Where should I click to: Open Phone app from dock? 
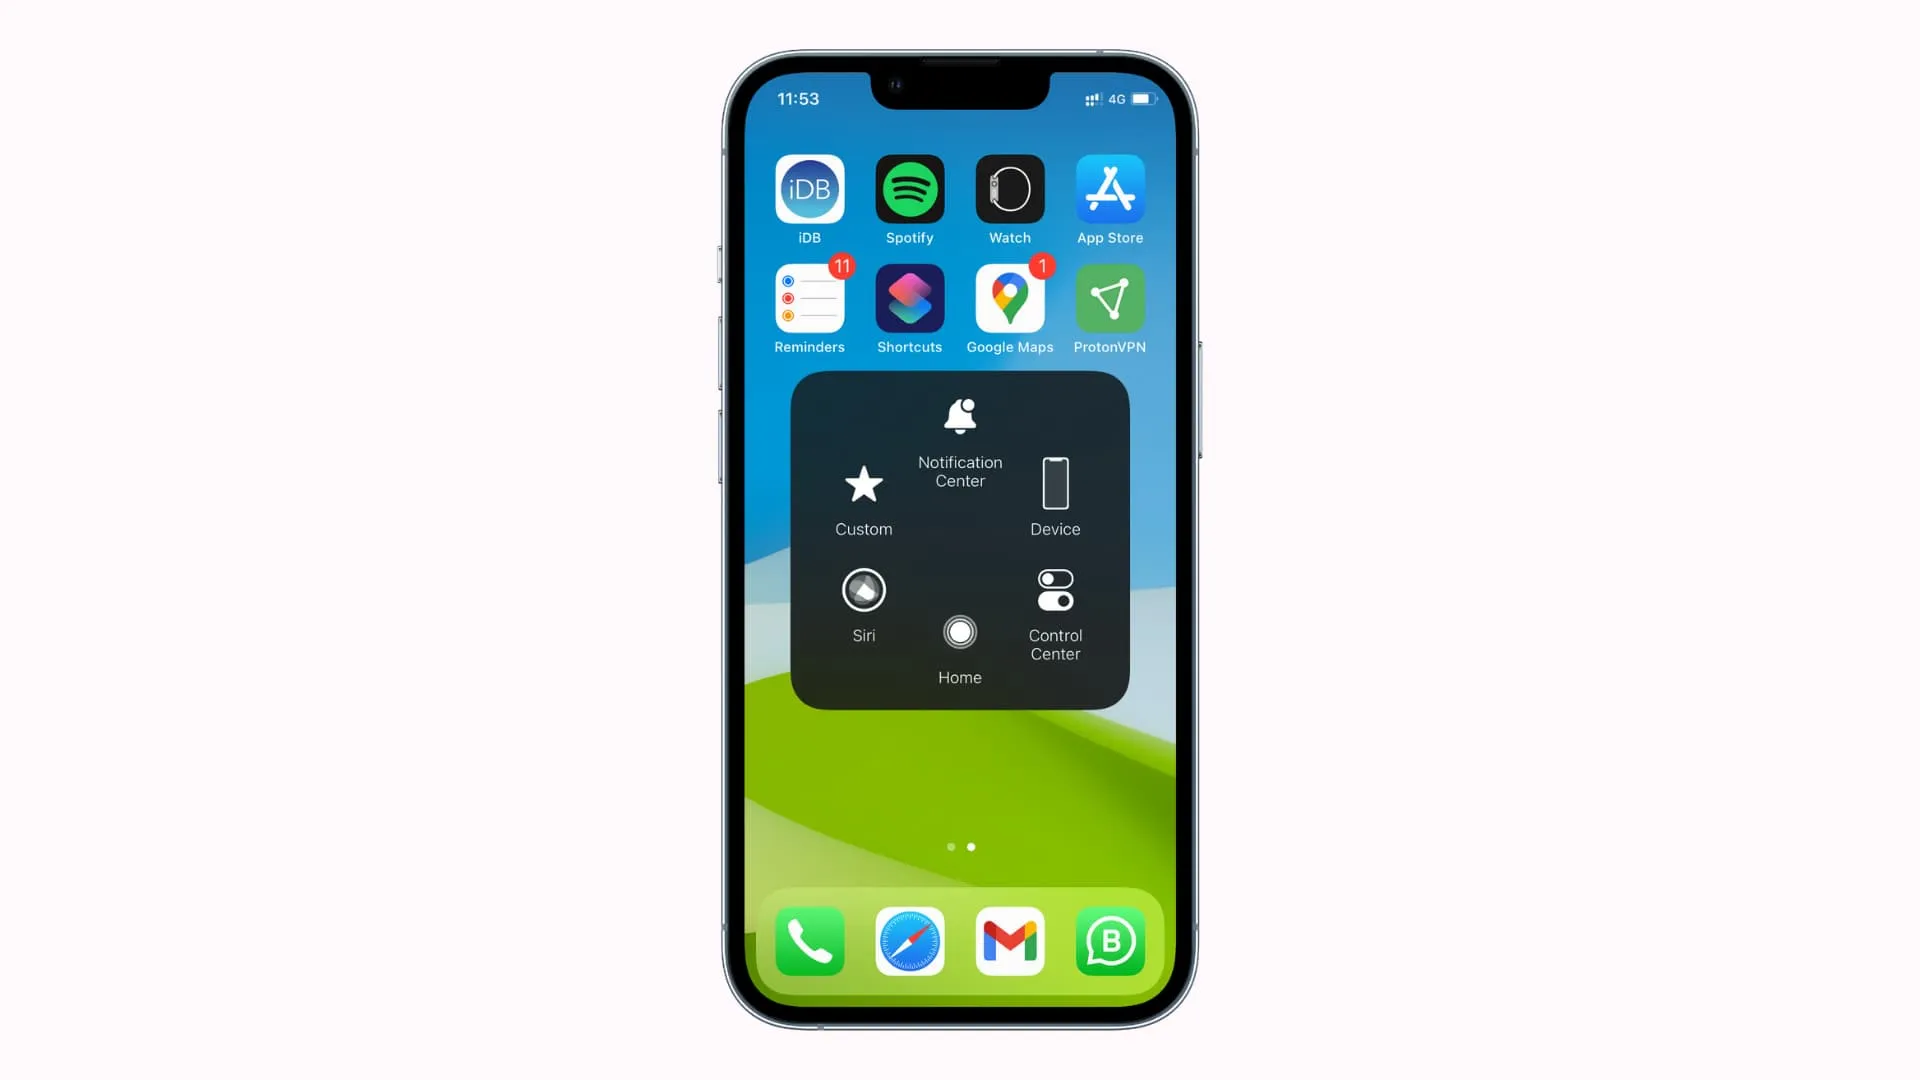[810, 940]
